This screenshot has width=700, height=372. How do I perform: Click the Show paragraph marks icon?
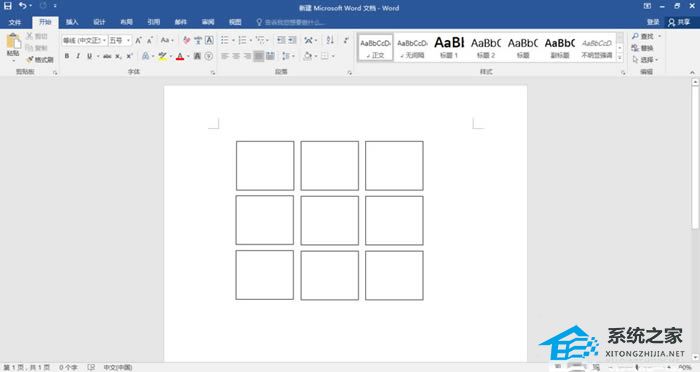point(346,40)
